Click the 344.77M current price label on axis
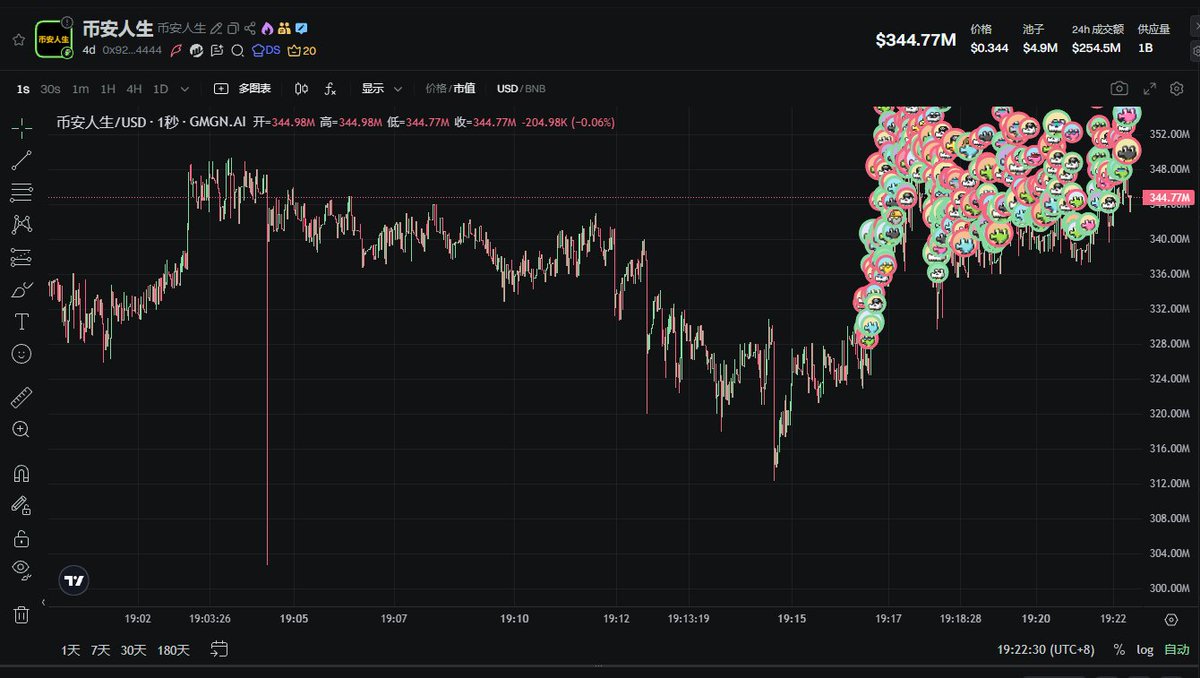 (x=1168, y=198)
